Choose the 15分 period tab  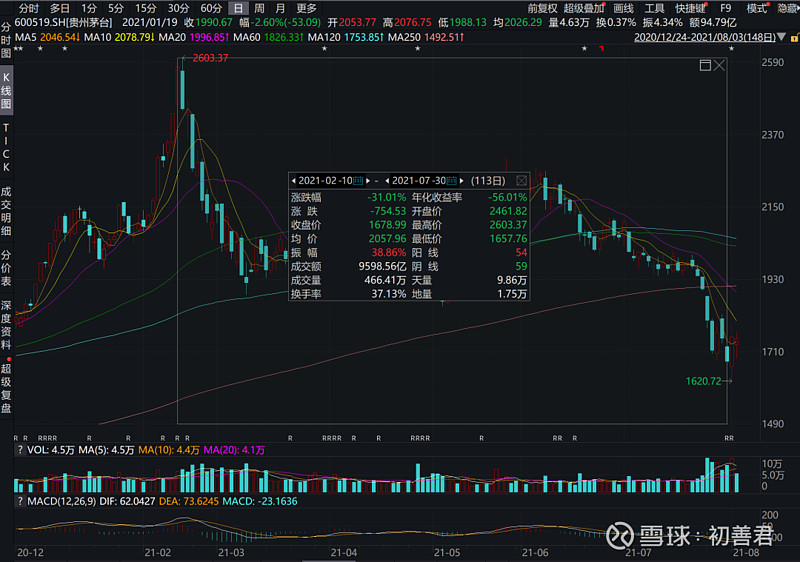(x=146, y=8)
